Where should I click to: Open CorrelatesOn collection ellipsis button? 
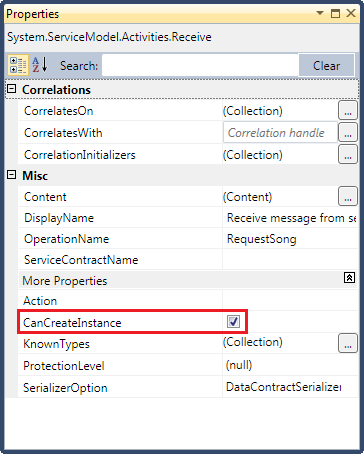point(348,110)
